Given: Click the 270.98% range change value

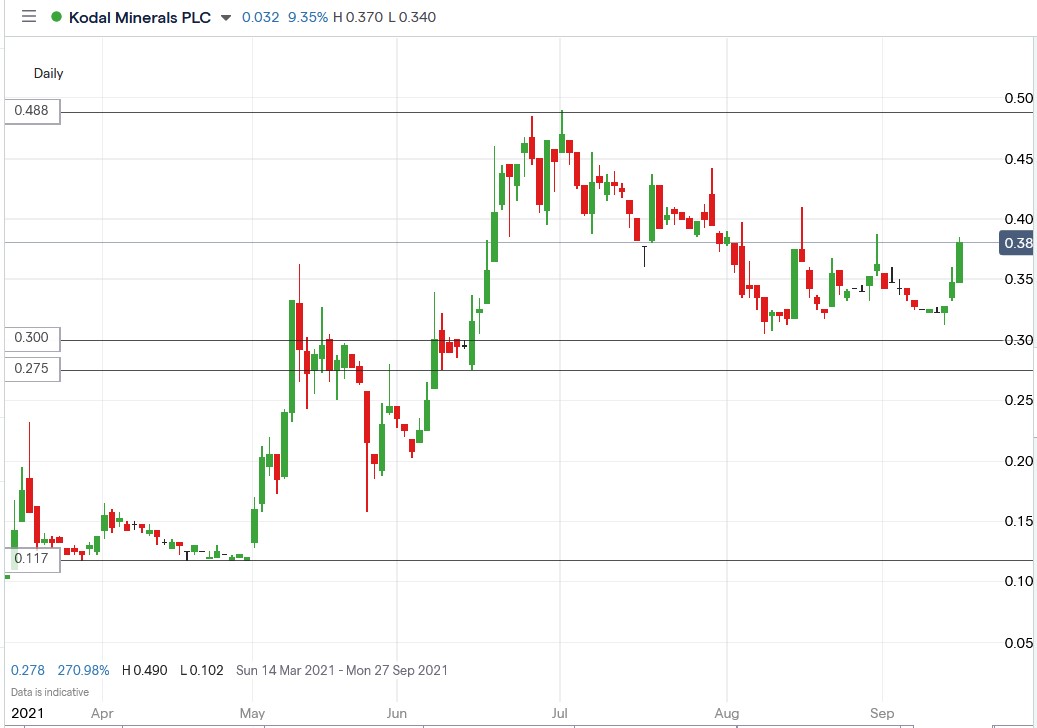Looking at the screenshot, I should 83,670.
